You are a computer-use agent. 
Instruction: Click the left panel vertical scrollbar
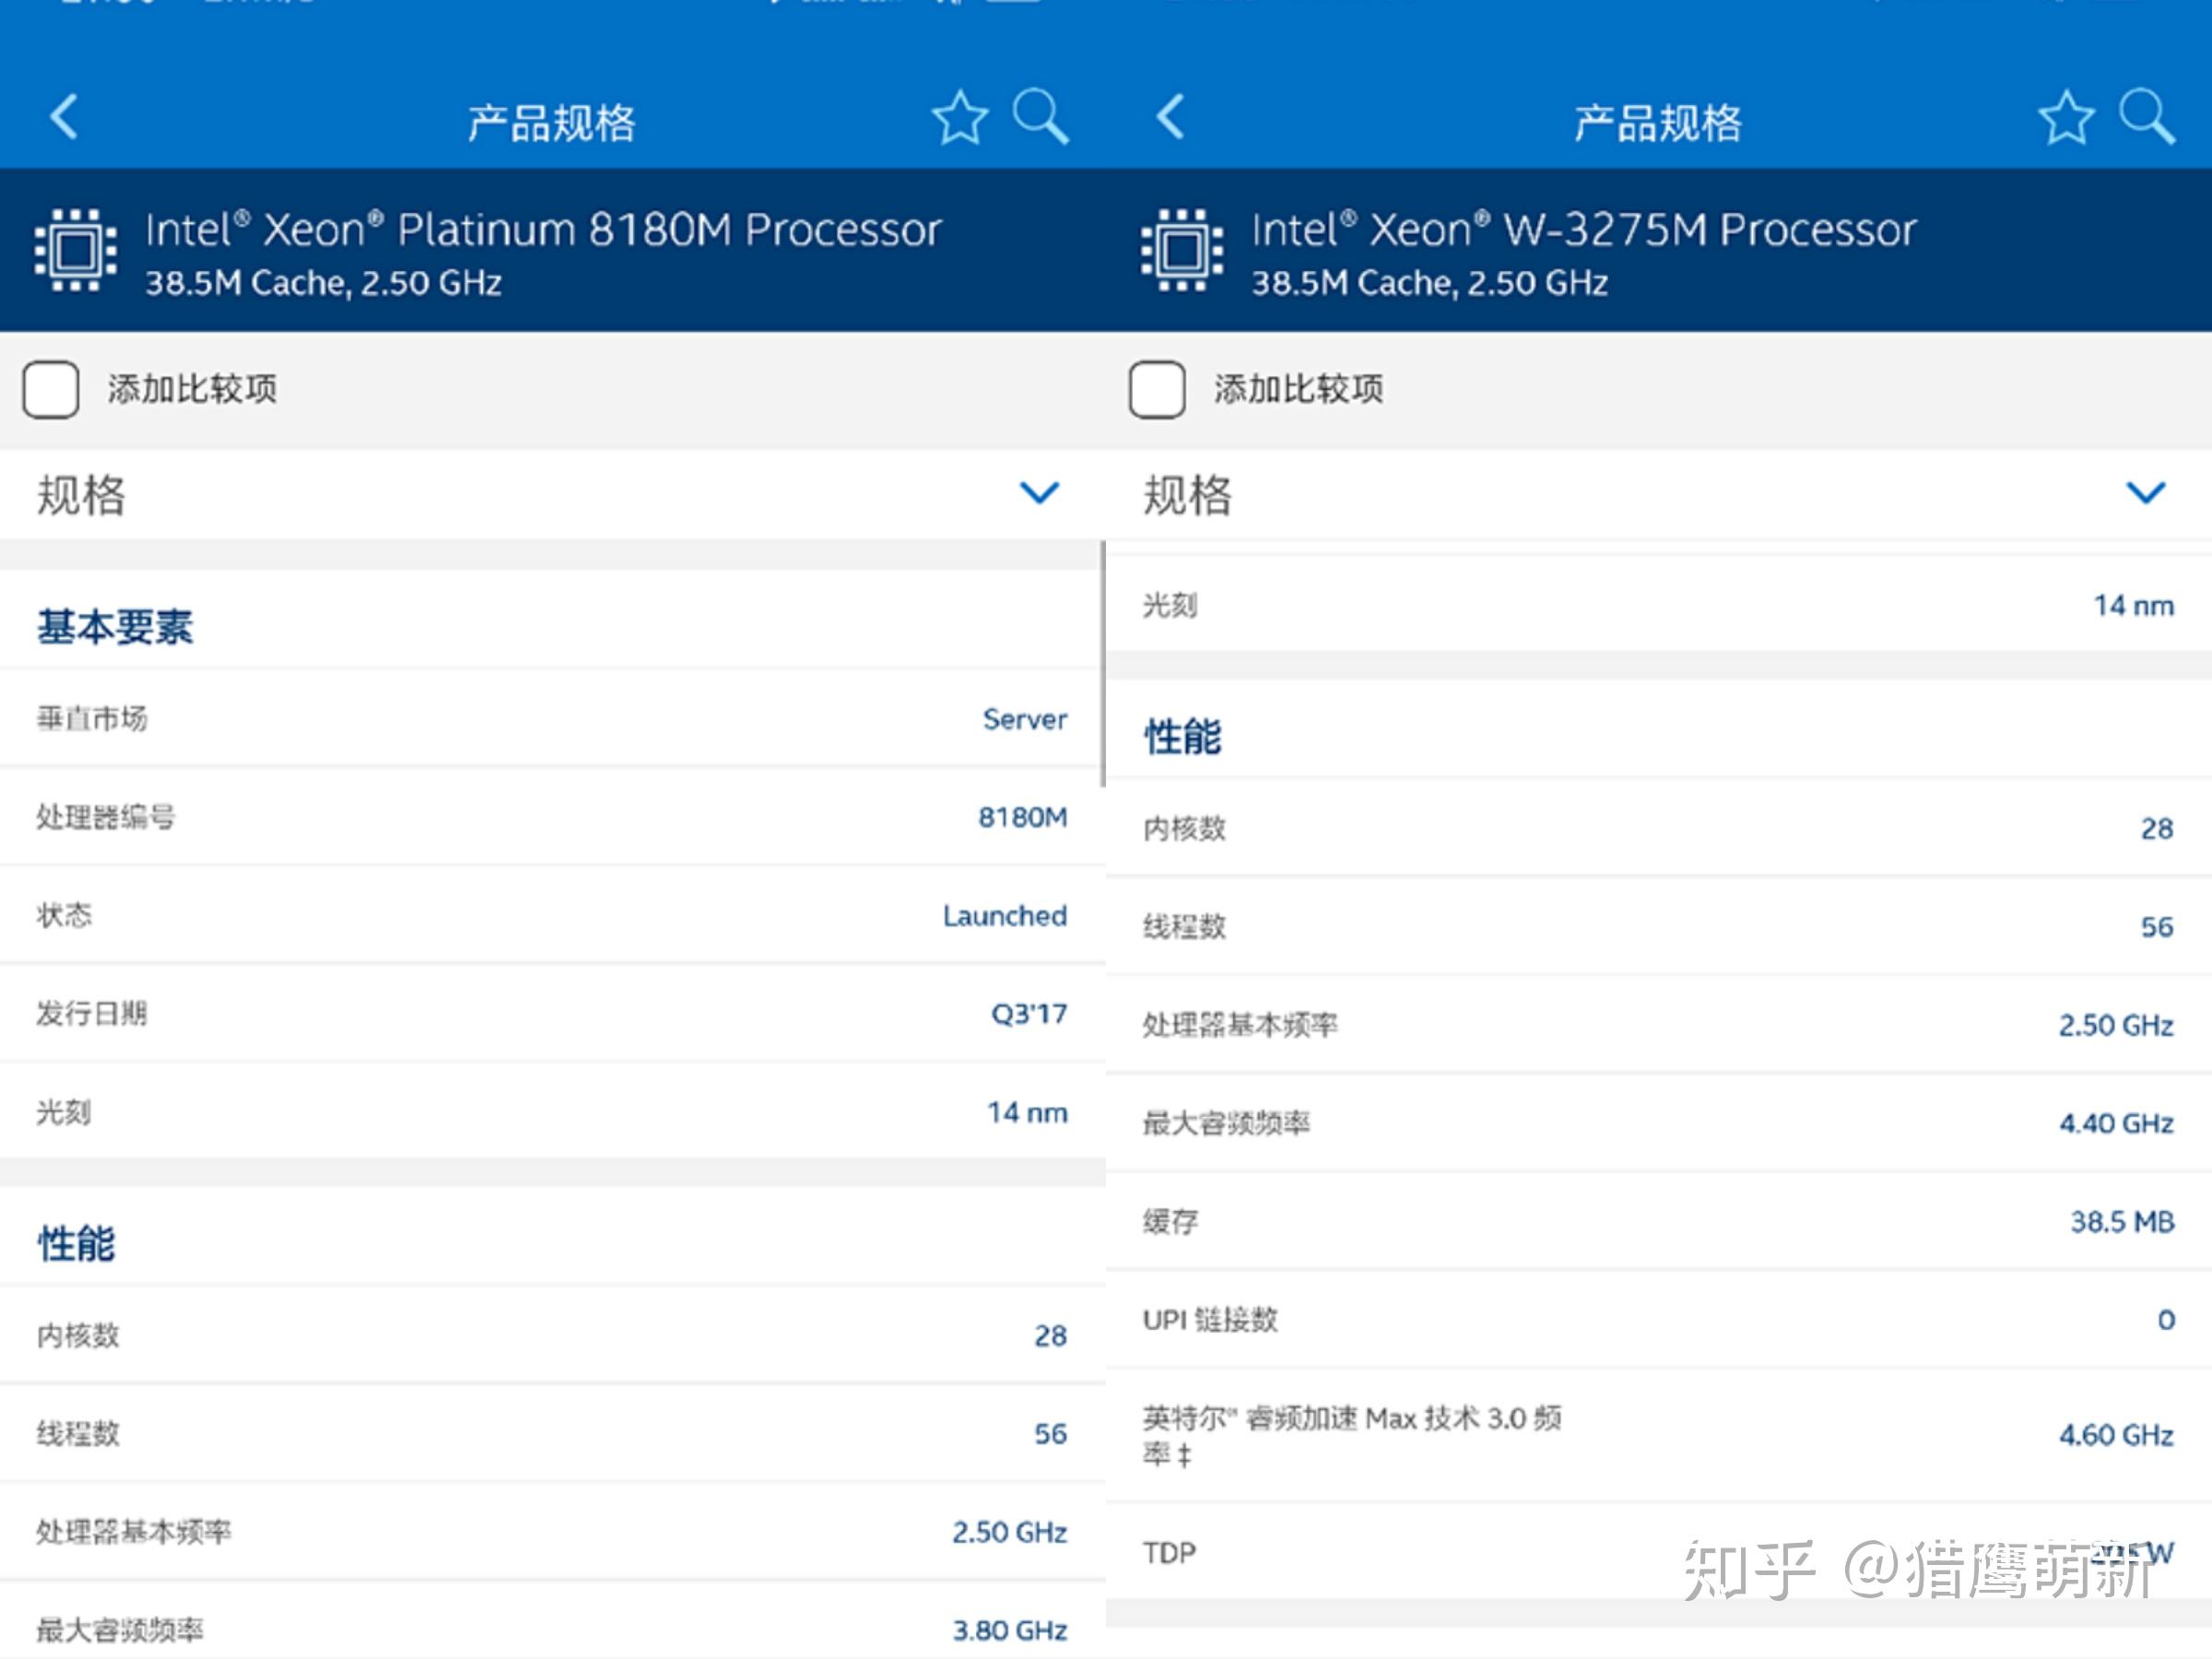tap(1102, 665)
